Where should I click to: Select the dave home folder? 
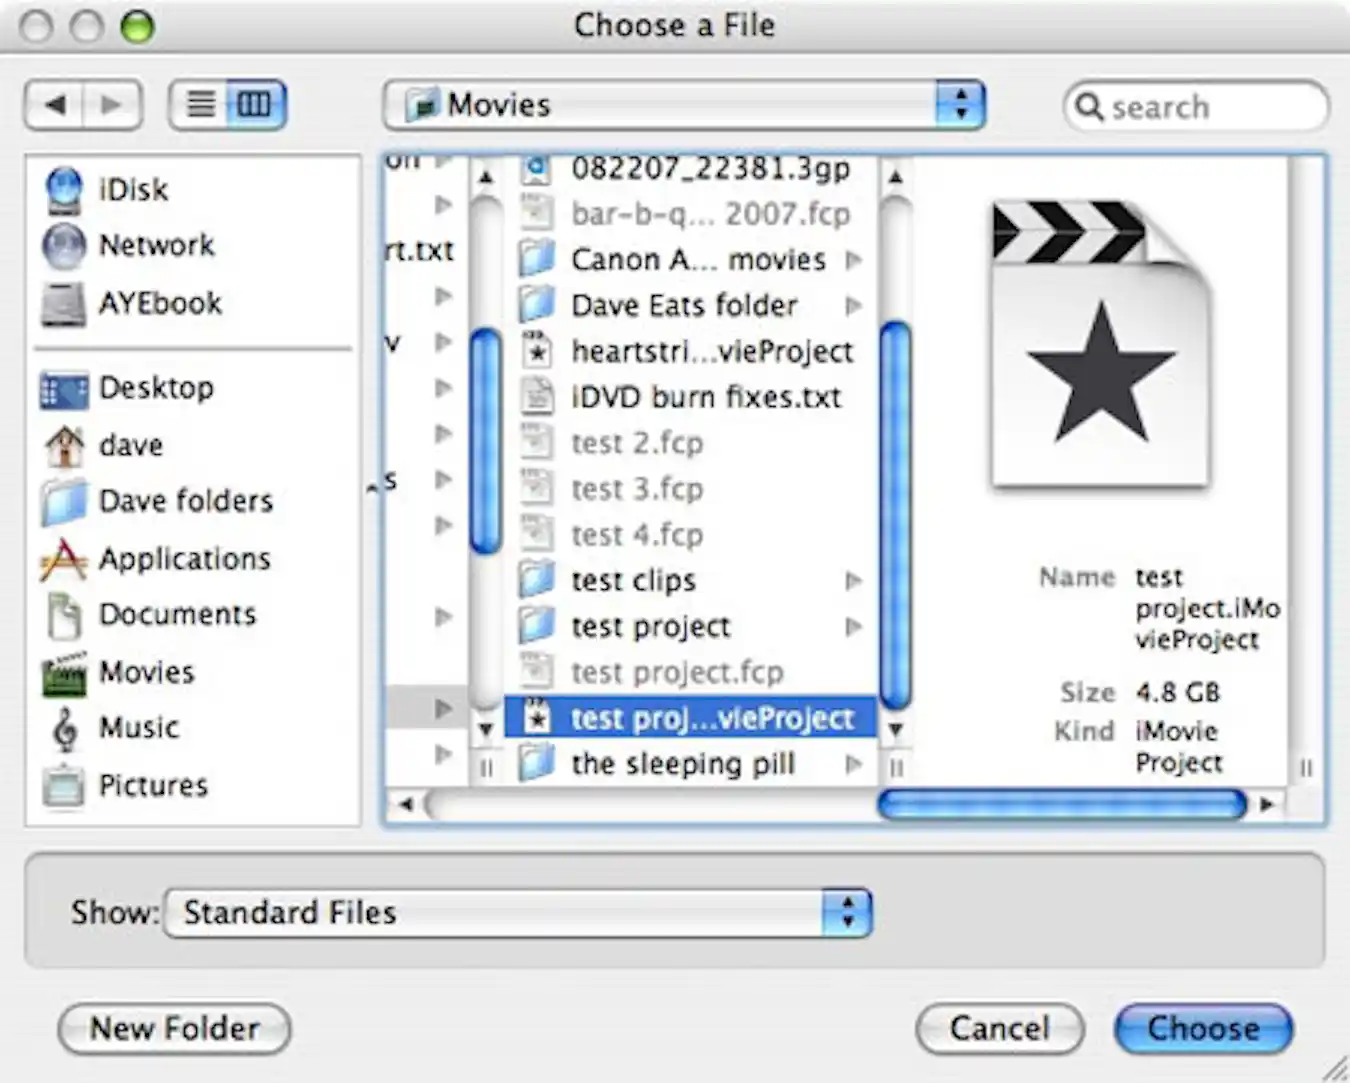coord(129,444)
